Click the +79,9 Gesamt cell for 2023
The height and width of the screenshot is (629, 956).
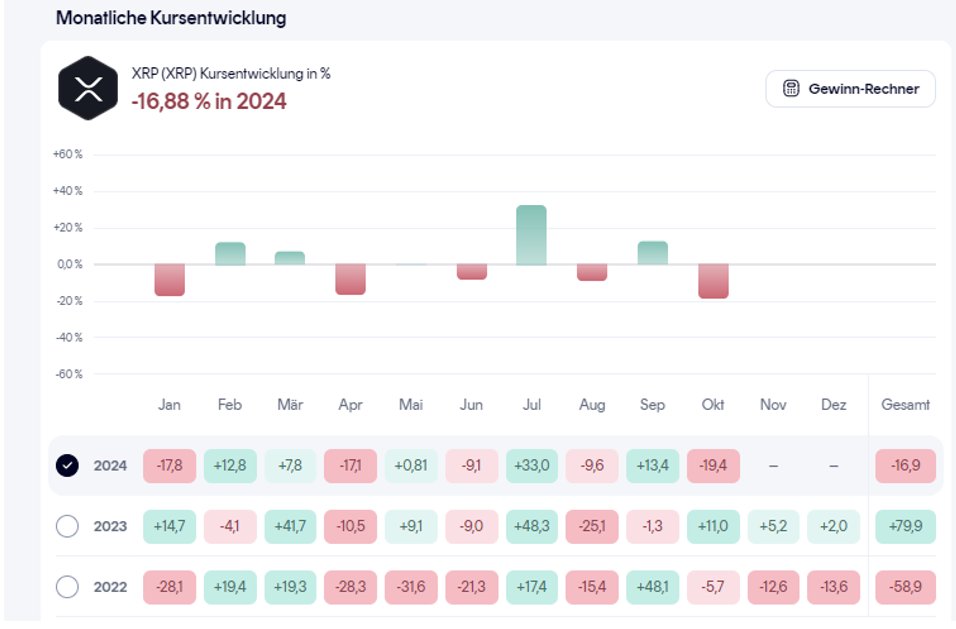coord(905,526)
